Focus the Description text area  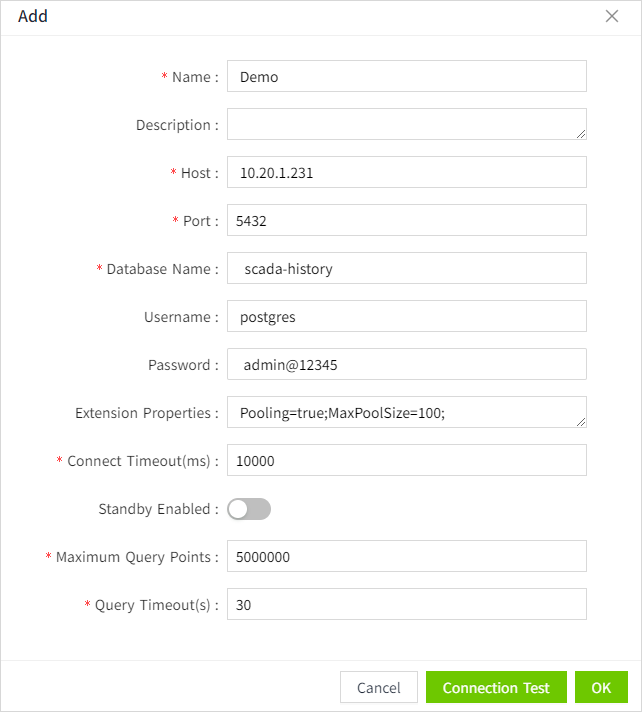pyautogui.click(x=400, y=124)
